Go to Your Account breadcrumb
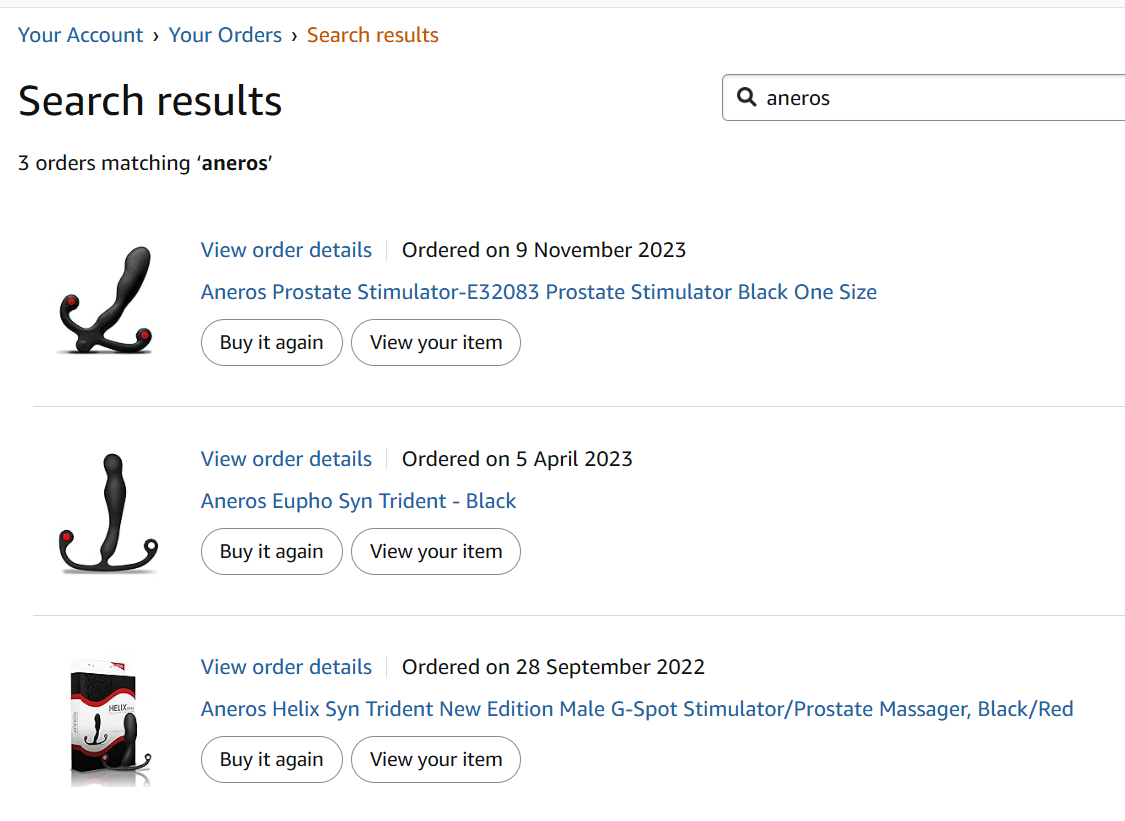 (x=80, y=35)
